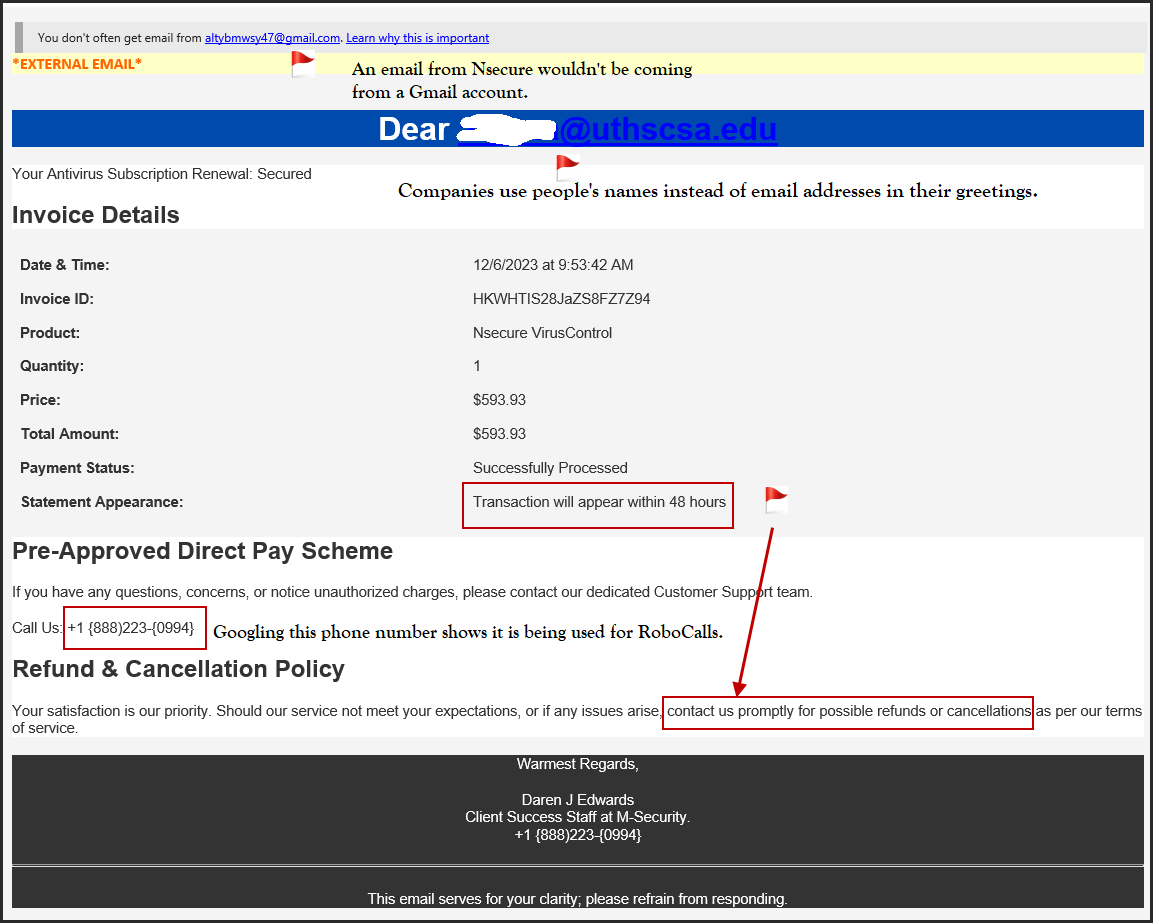1153x923 pixels.
Task: Click the red flag below the Dear greeting banner
Action: (567, 167)
